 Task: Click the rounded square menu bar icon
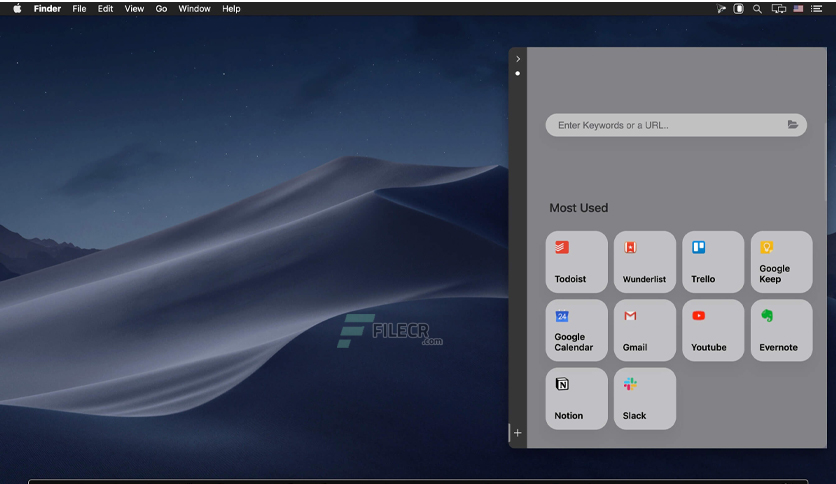(x=738, y=9)
